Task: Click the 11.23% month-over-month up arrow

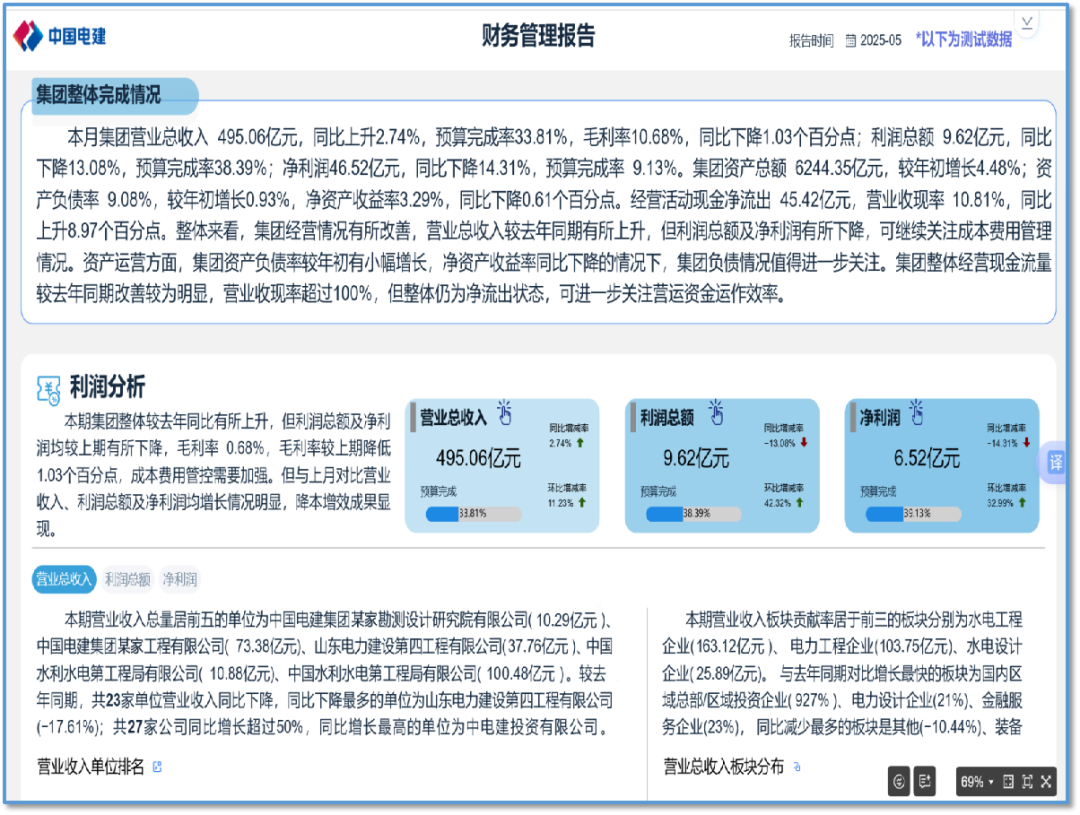Action: point(582,502)
